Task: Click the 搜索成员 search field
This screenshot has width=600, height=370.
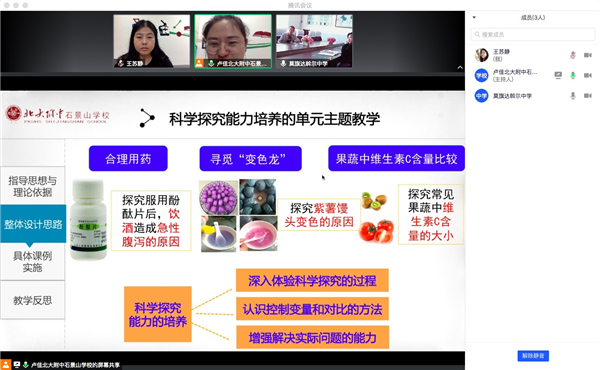Action: (533, 34)
